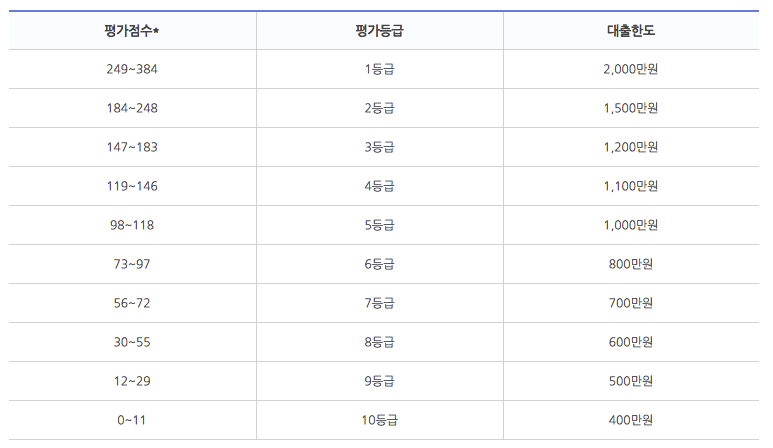
Task: Select the 1등급 grade cell
Action: tap(379, 69)
